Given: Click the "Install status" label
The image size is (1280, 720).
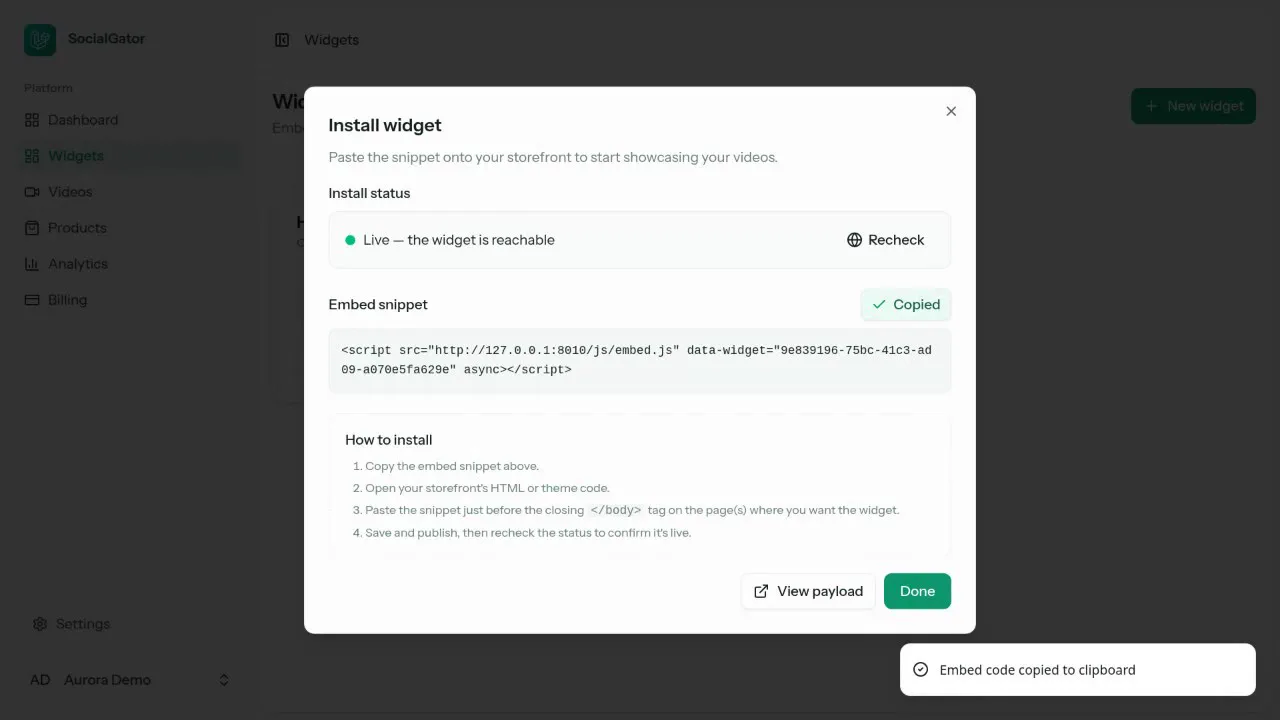Looking at the screenshot, I should point(369,193).
